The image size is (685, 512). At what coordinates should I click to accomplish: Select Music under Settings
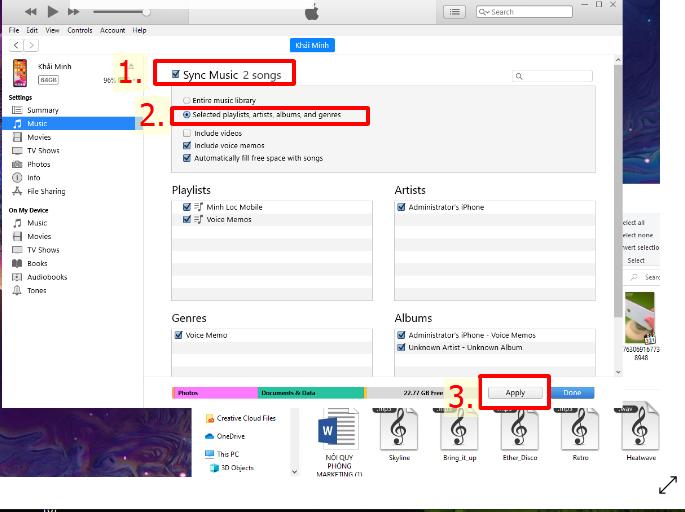[69, 124]
